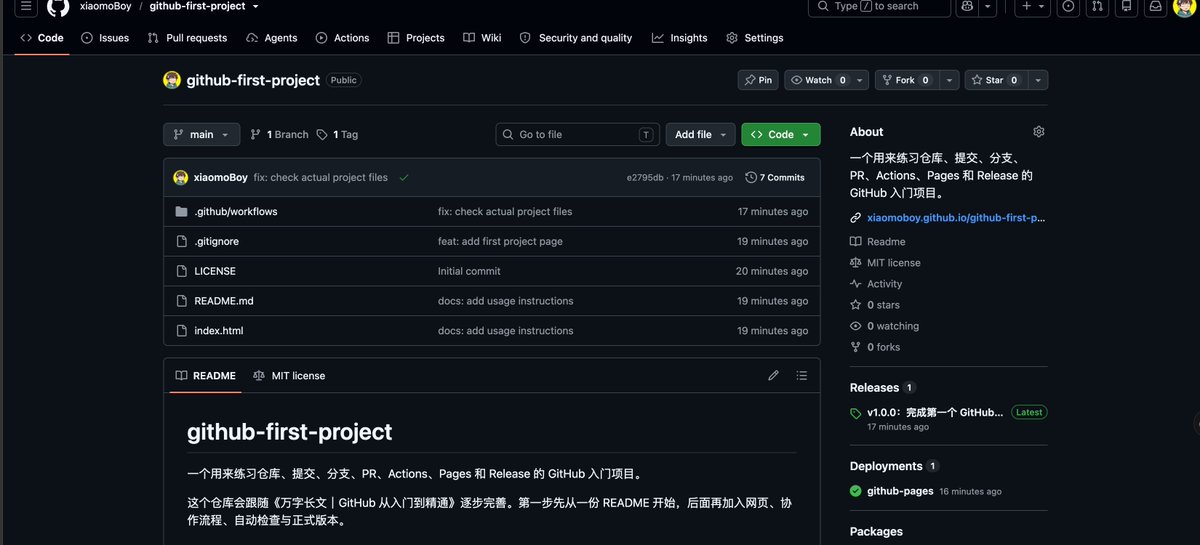
Task: View the 0 forks link
Action: tap(875, 347)
